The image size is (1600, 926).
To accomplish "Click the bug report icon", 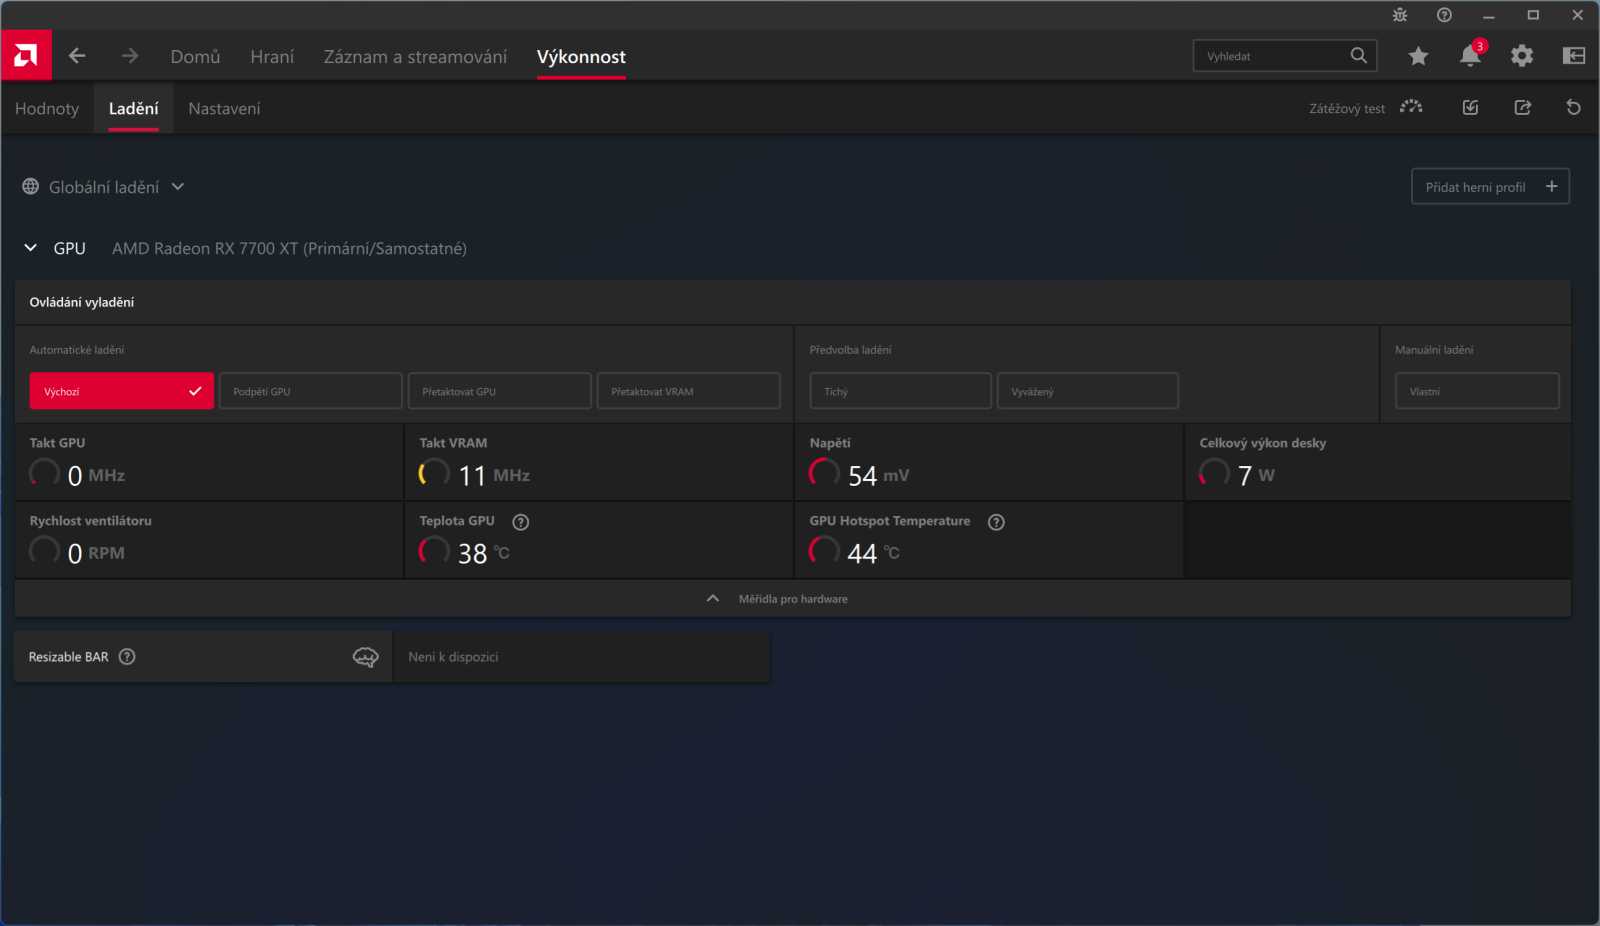I will click(x=1400, y=15).
